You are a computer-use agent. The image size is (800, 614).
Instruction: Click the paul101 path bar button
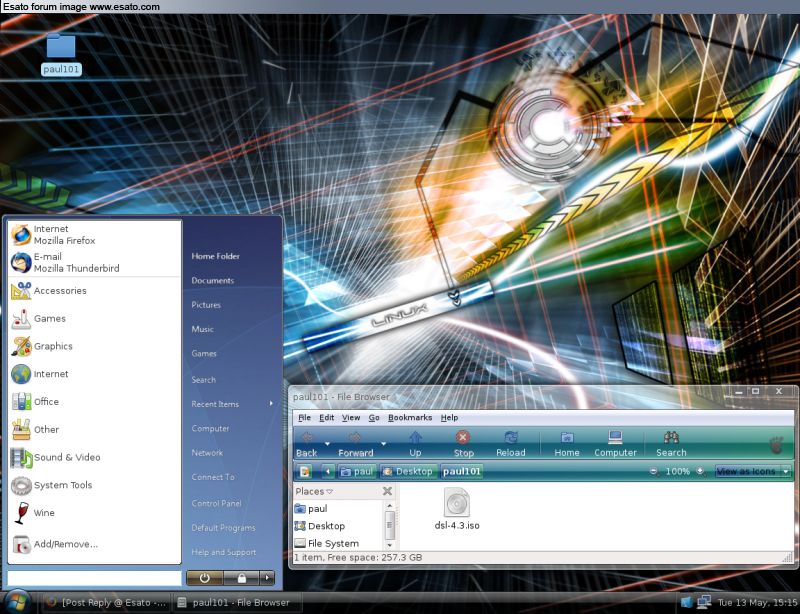coord(461,471)
